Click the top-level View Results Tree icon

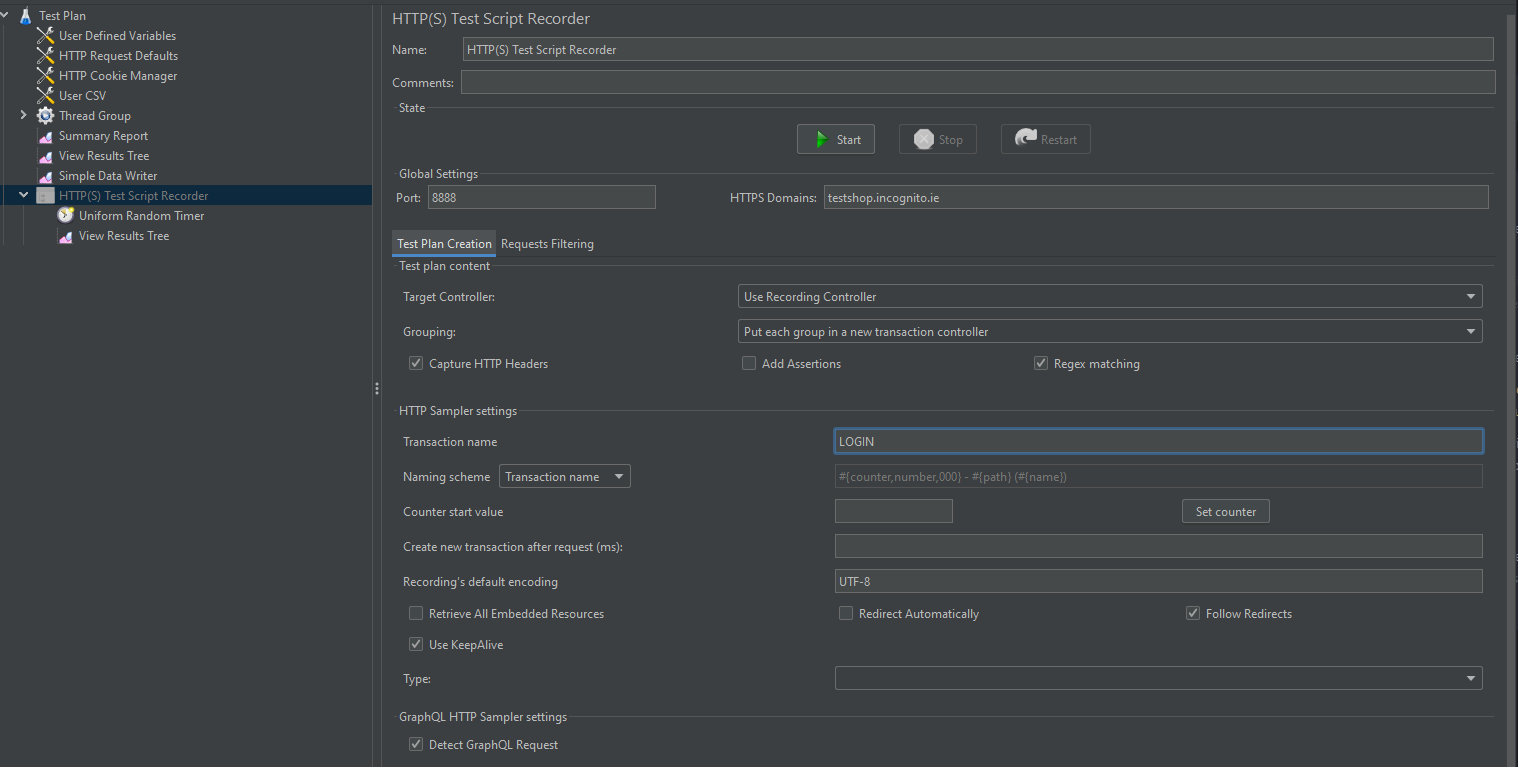click(x=45, y=156)
